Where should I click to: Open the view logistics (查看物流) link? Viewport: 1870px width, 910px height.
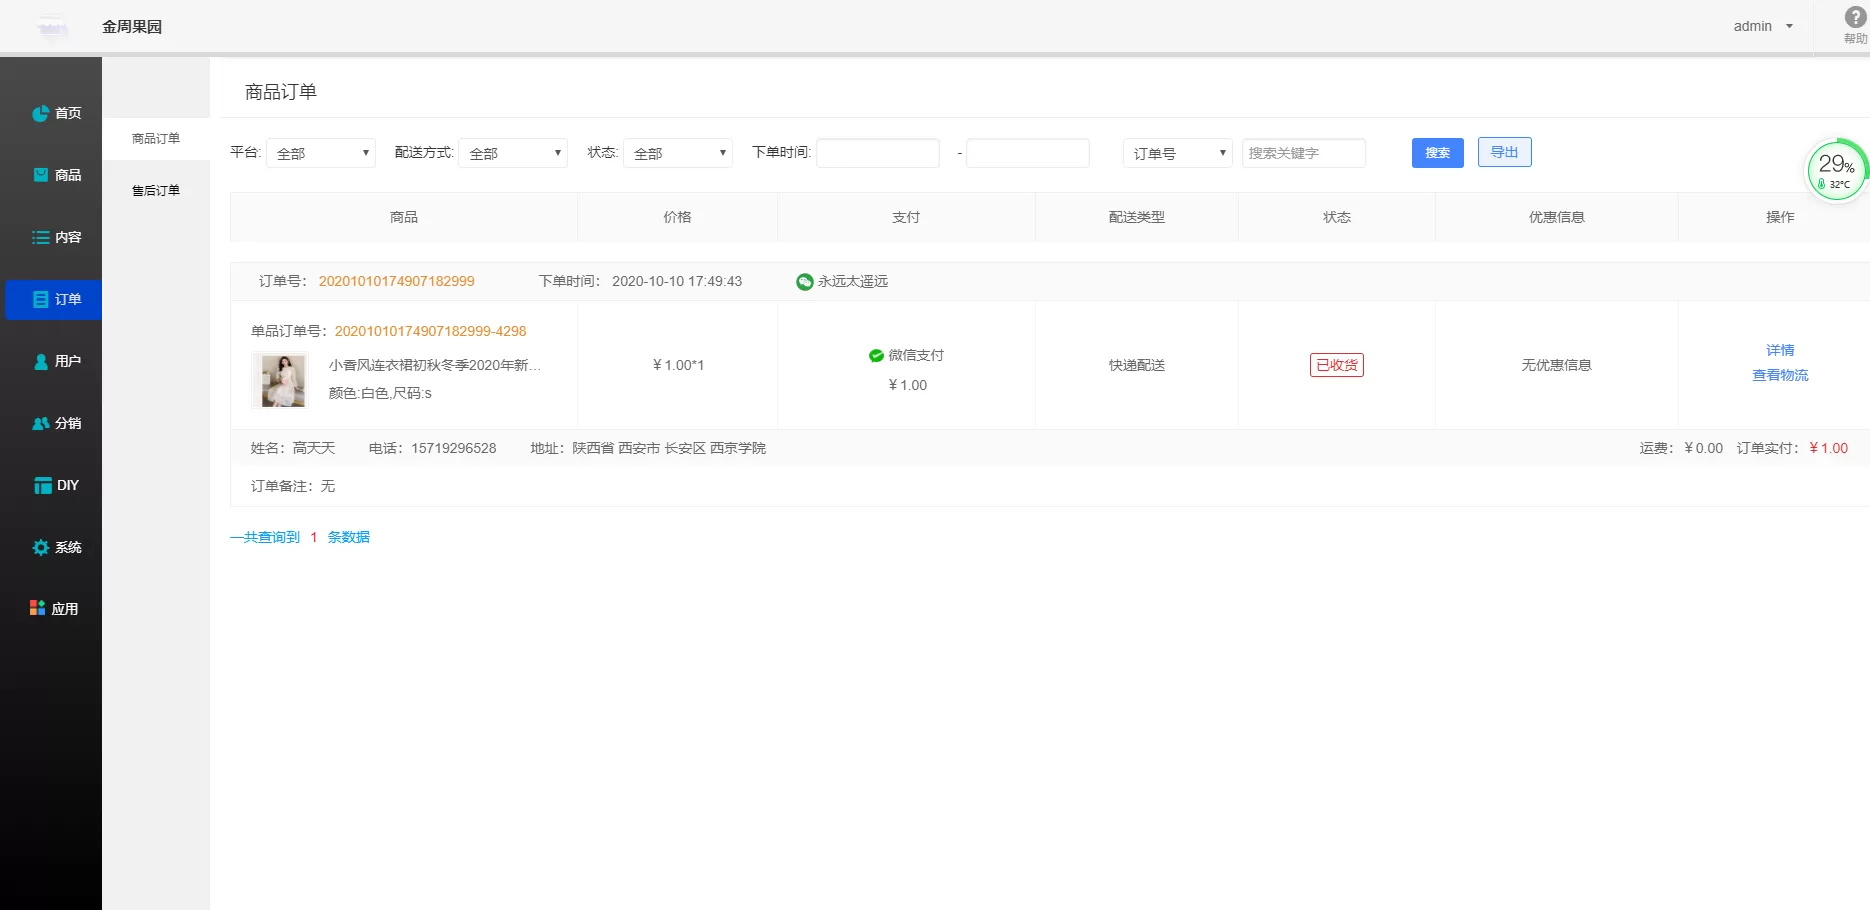(1780, 375)
